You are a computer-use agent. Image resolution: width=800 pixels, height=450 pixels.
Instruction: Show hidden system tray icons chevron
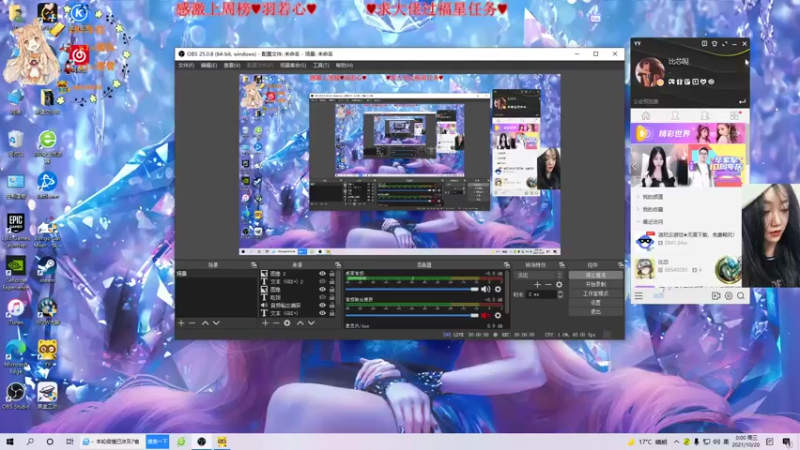pos(677,441)
